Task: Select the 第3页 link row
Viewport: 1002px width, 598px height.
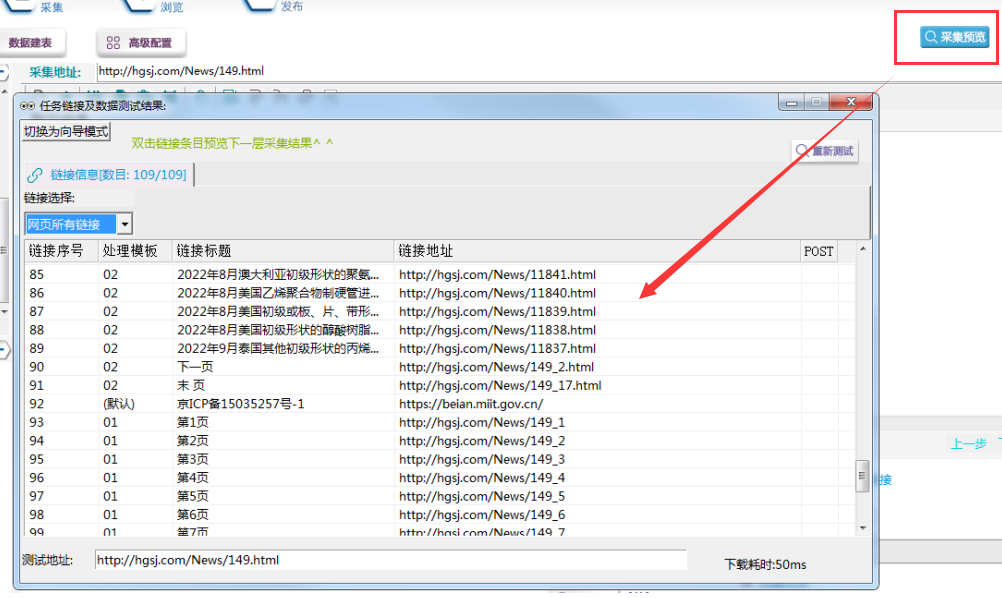Action: point(440,460)
